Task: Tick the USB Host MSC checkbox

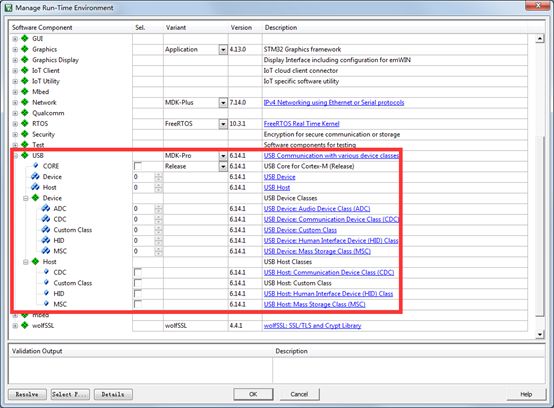Action: point(138,304)
